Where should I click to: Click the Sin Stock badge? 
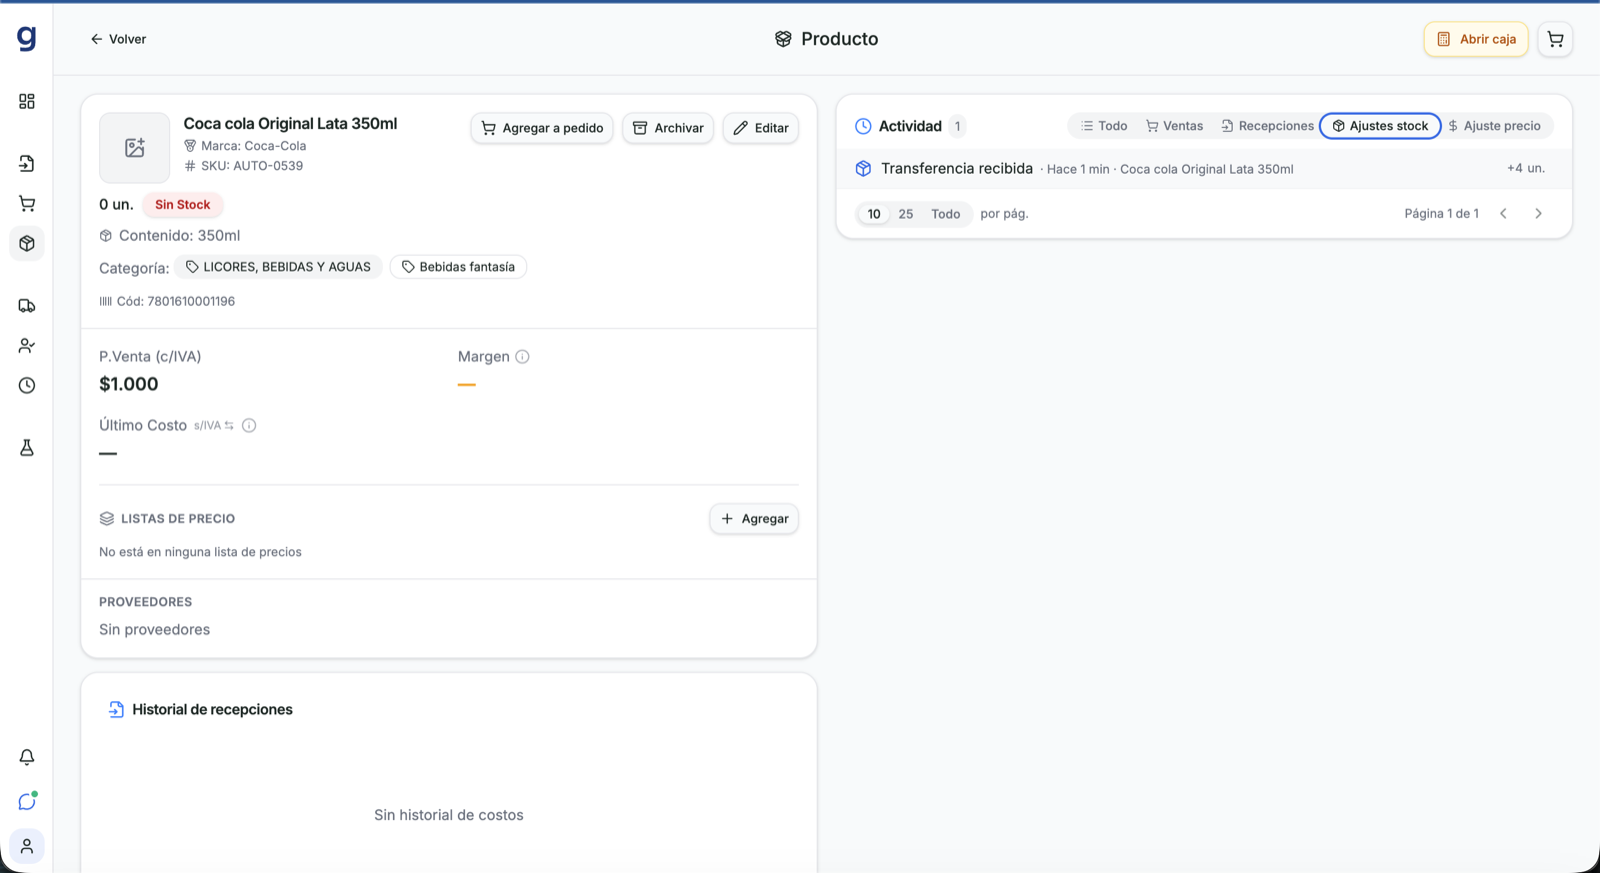coord(182,205)
